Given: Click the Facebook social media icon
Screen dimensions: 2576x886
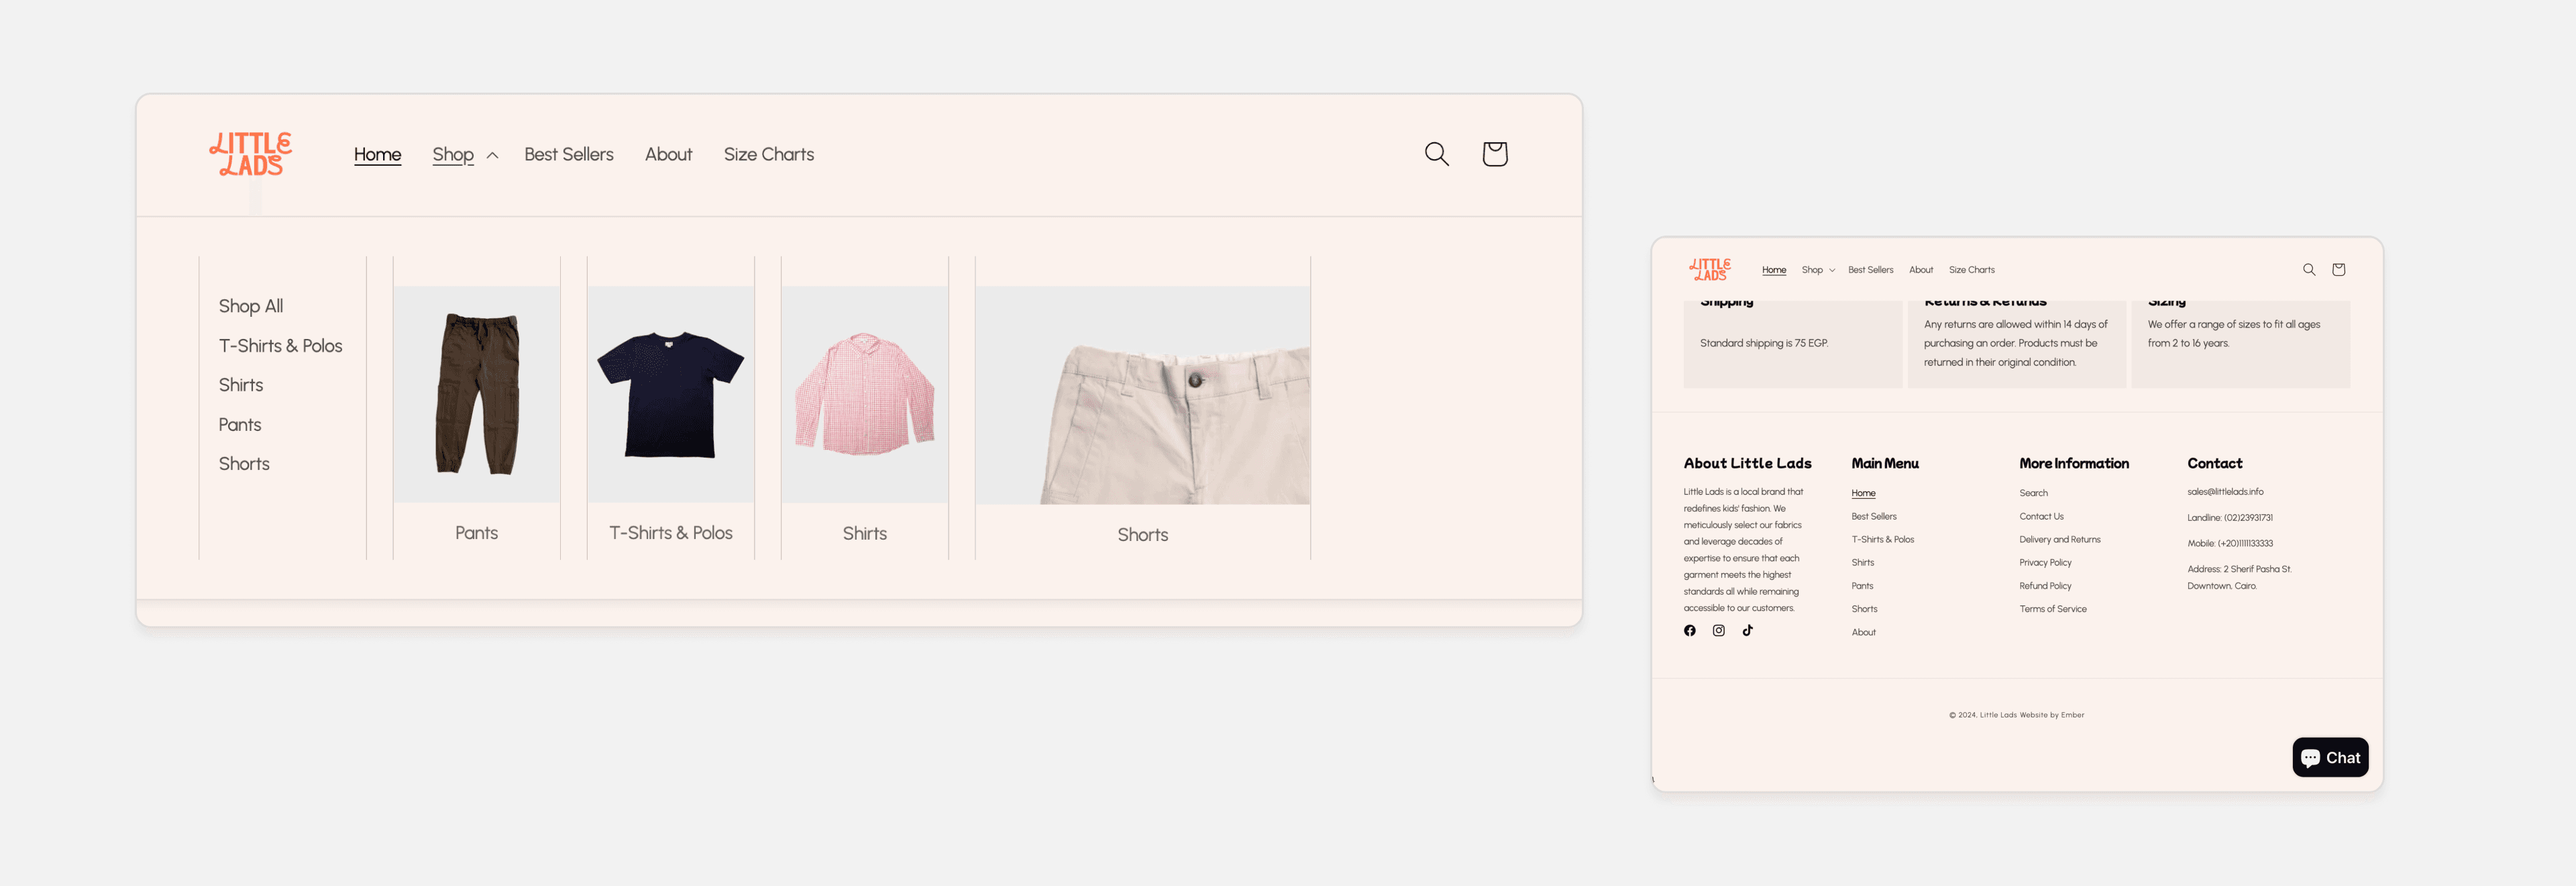Looking at the screenshot, I should [x=1690, y=630].
